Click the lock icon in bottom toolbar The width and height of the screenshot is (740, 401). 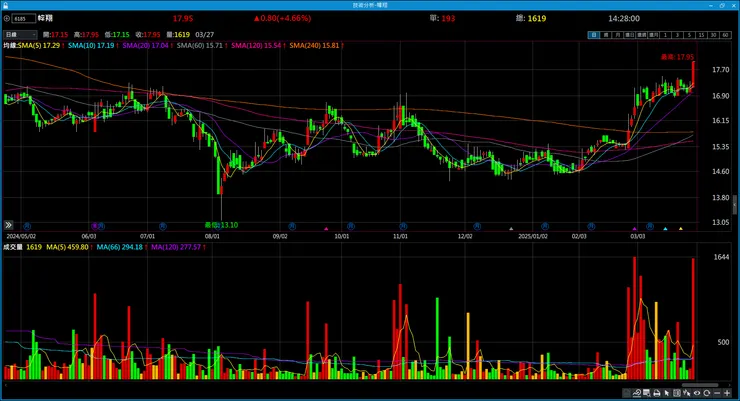pos(626,393)
